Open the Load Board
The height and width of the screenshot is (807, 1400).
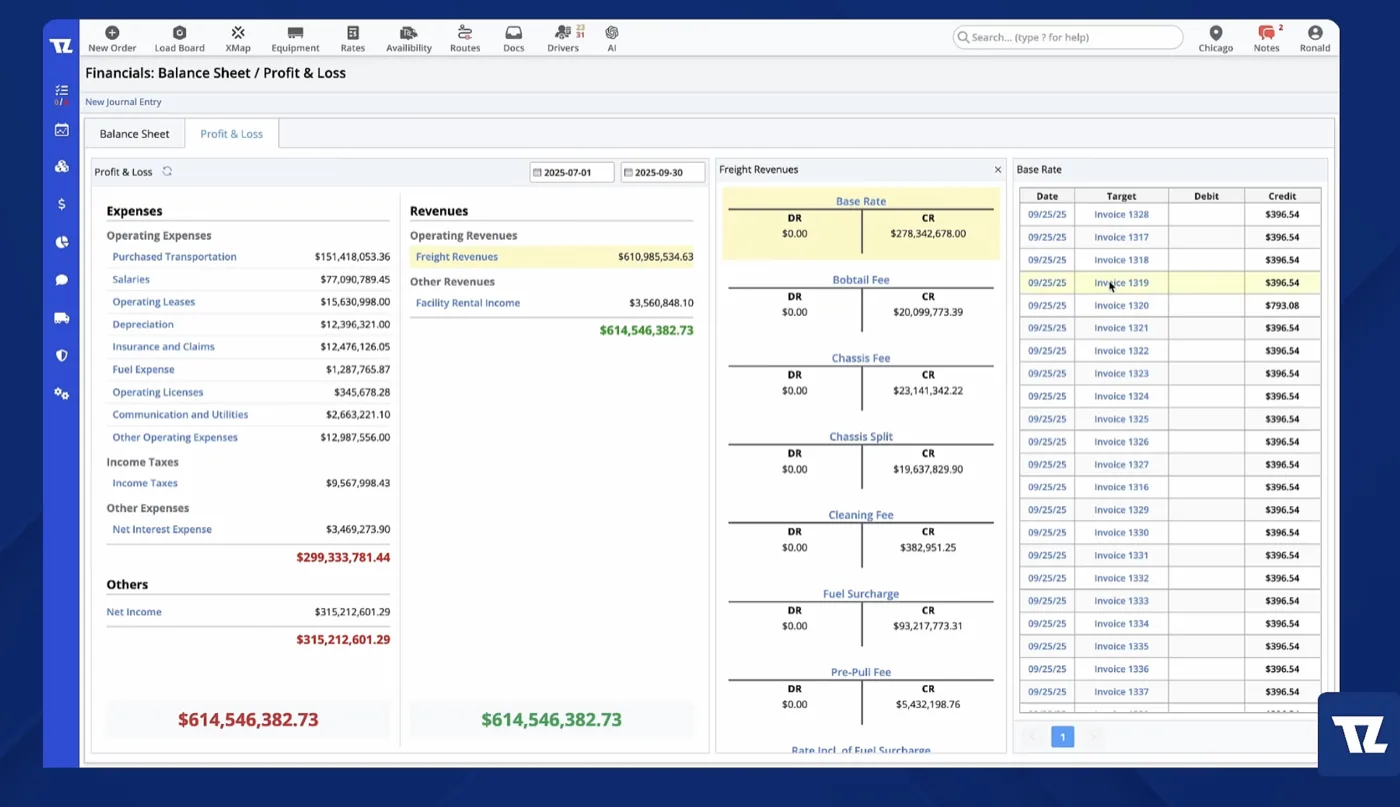click(179, 39)
